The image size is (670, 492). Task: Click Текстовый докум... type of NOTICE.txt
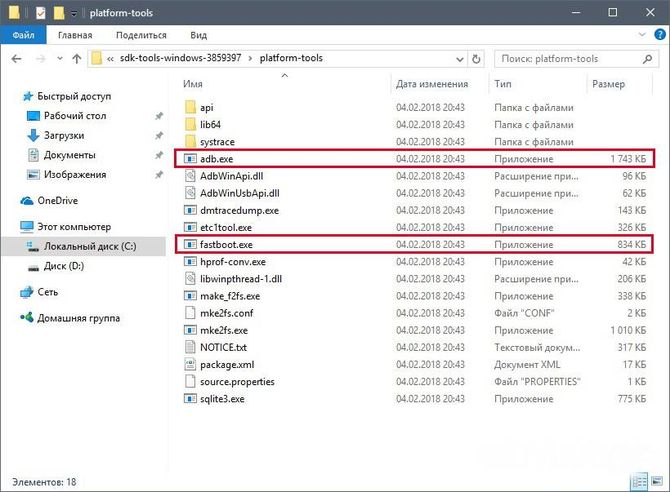tap(537, 348)
